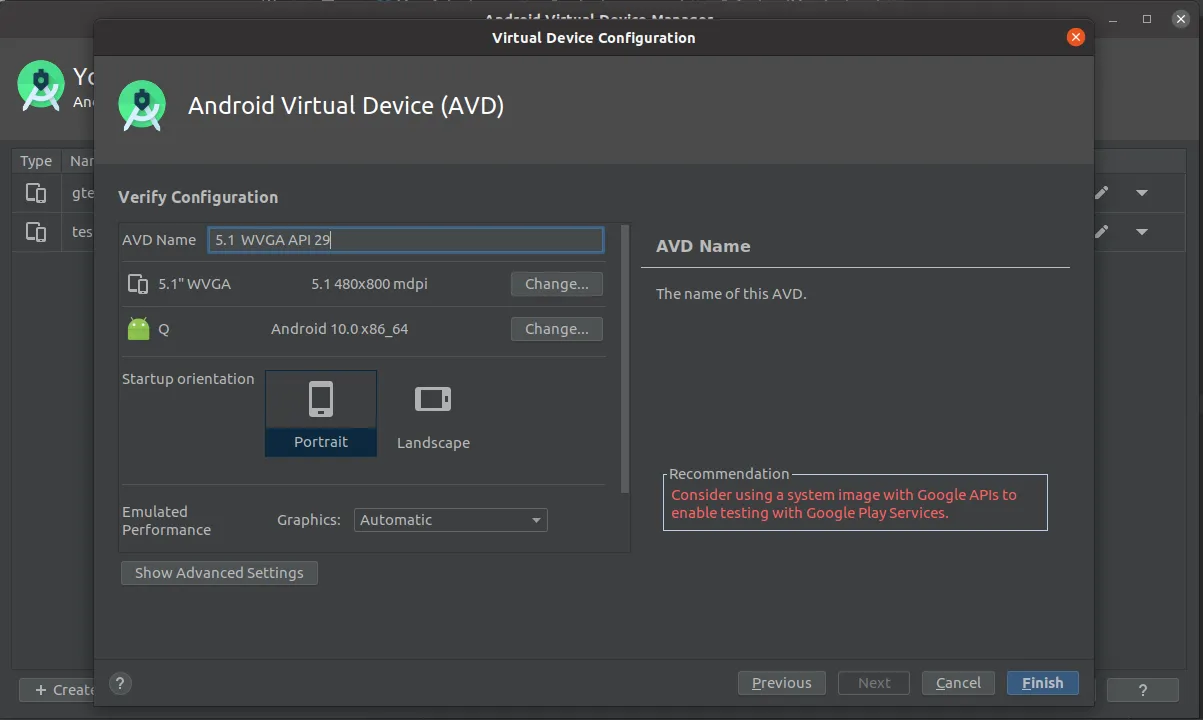
Task: Close the Virtual Device Configuration dialog
Action: pos(1076,38)
